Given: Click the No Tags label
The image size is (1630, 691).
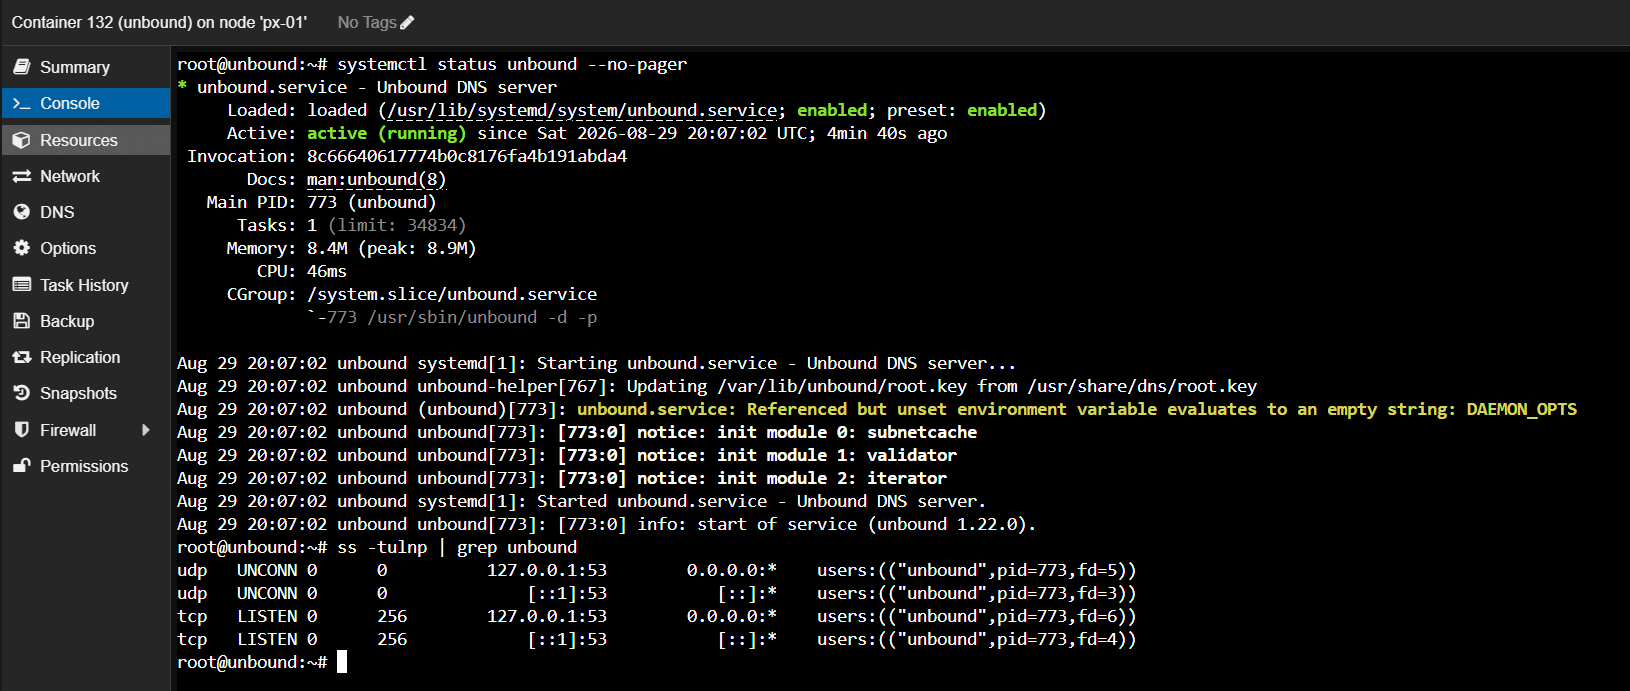Looking at the screenshot, I should pyautogui.click(x=367, y=22).
